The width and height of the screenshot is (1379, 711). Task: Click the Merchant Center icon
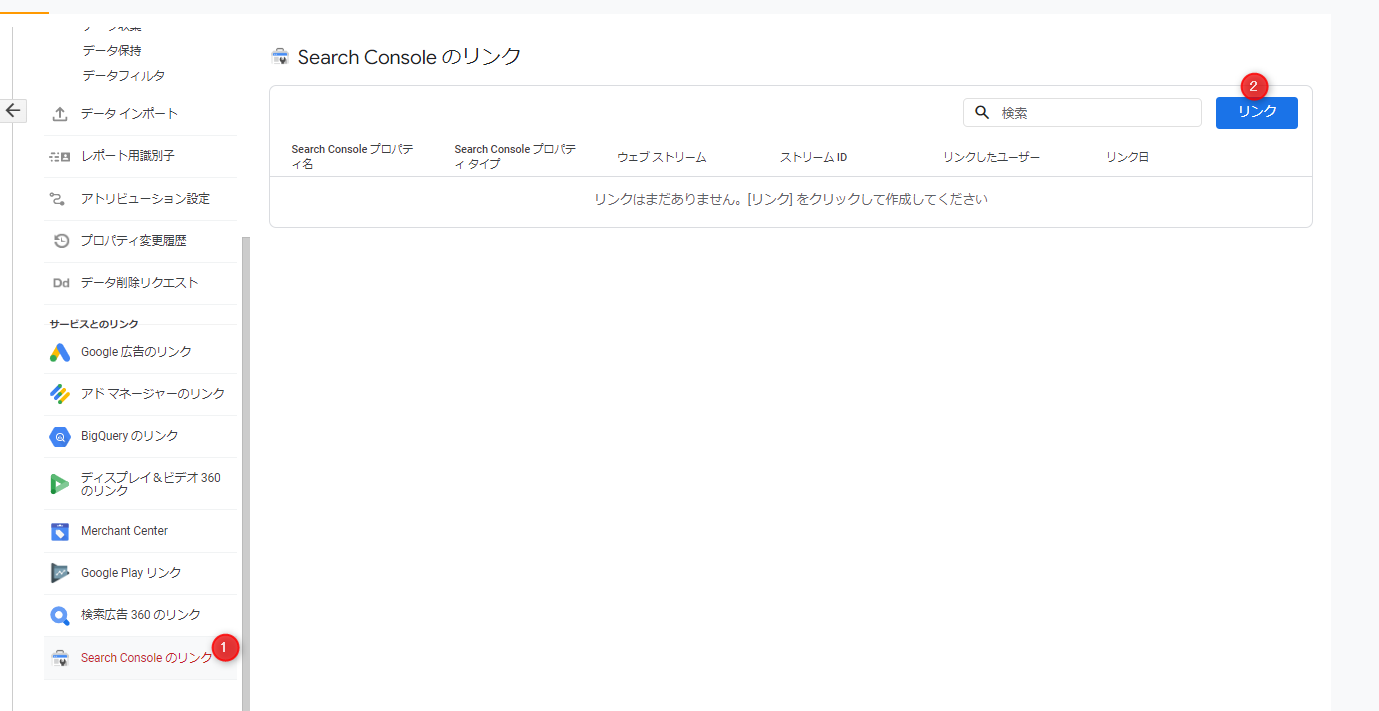[60, 531]
